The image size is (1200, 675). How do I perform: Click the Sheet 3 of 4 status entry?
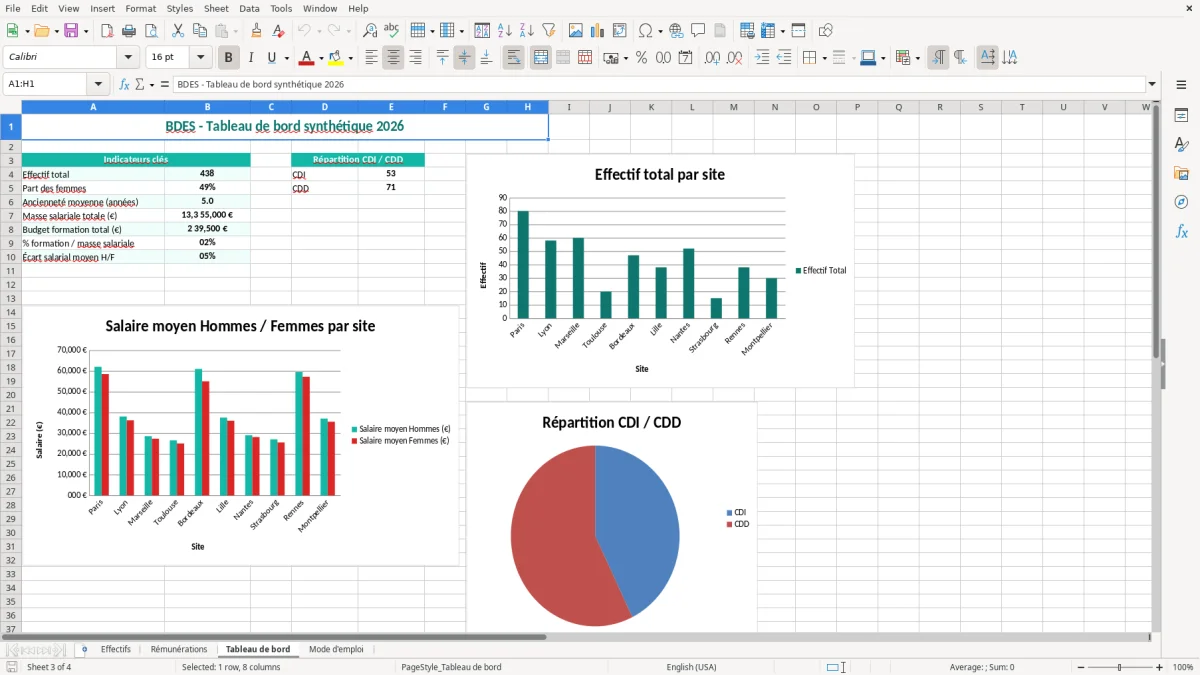click(x=49, y=667)
